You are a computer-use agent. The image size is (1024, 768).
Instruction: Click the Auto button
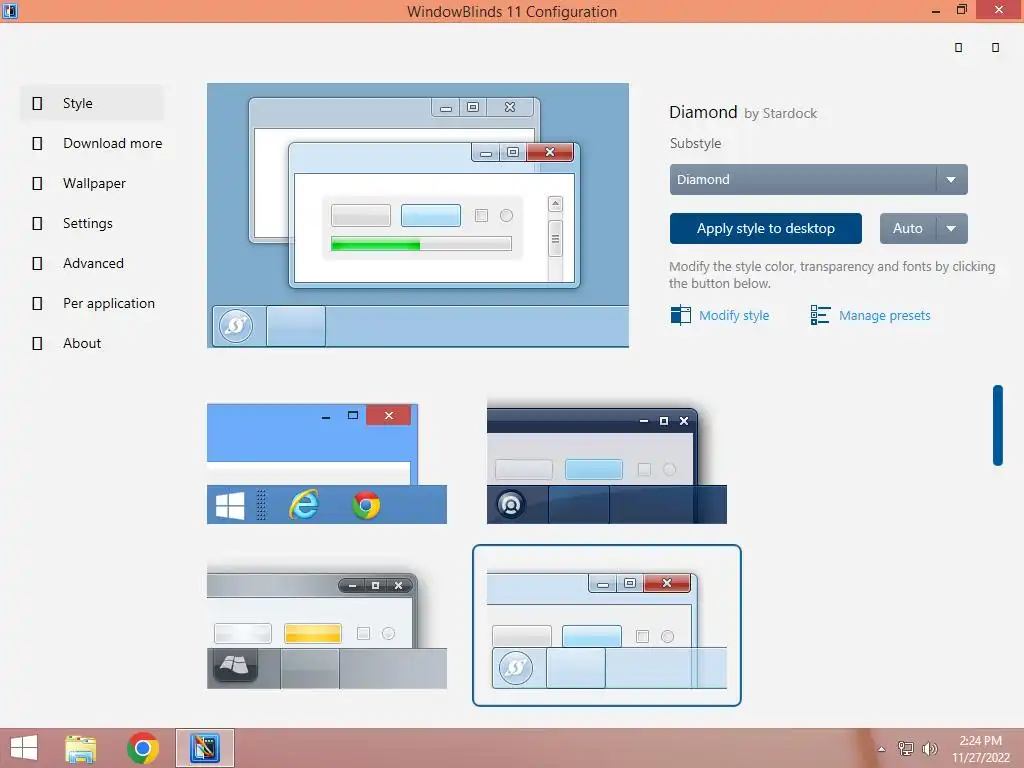point(908,229)
